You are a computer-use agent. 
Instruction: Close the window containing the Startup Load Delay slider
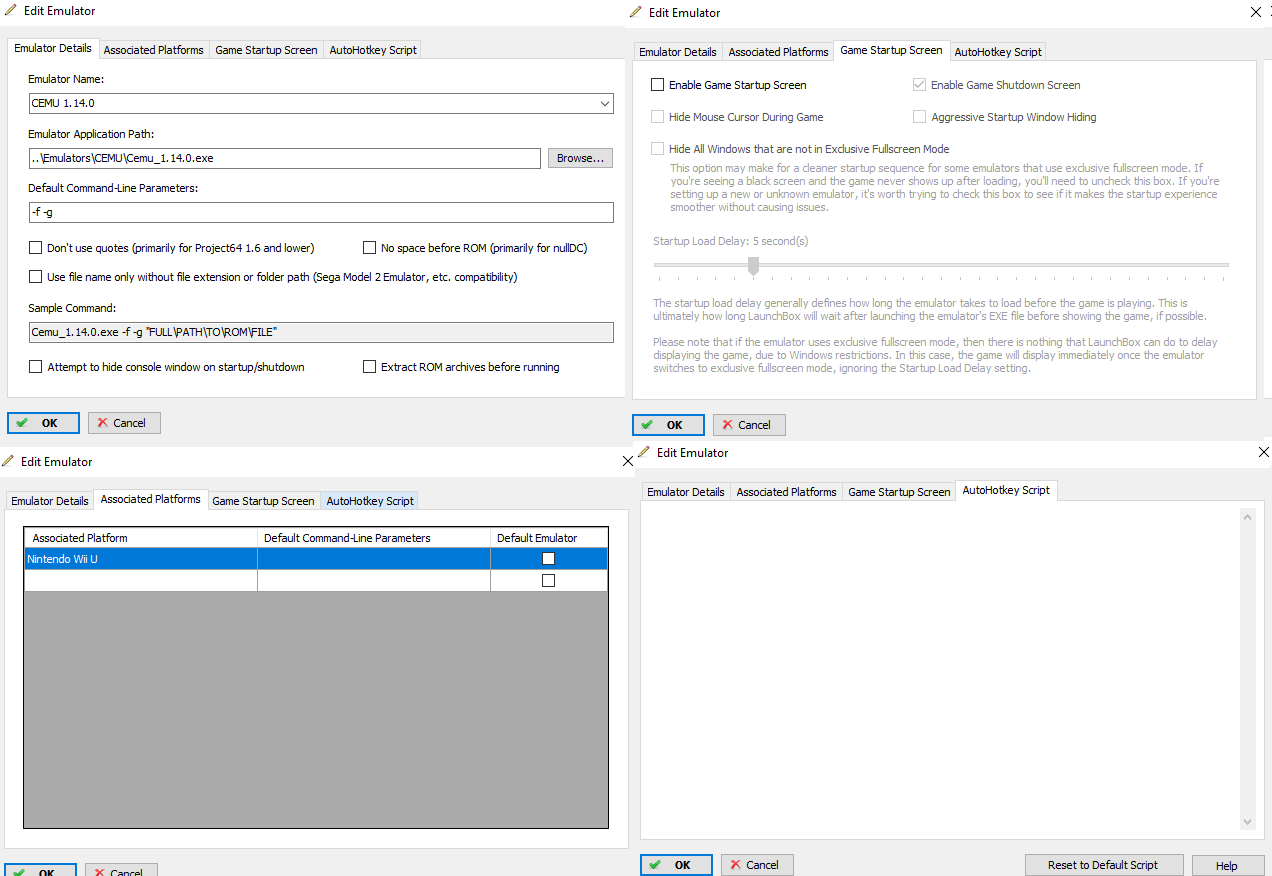(x=1257, y=12)
